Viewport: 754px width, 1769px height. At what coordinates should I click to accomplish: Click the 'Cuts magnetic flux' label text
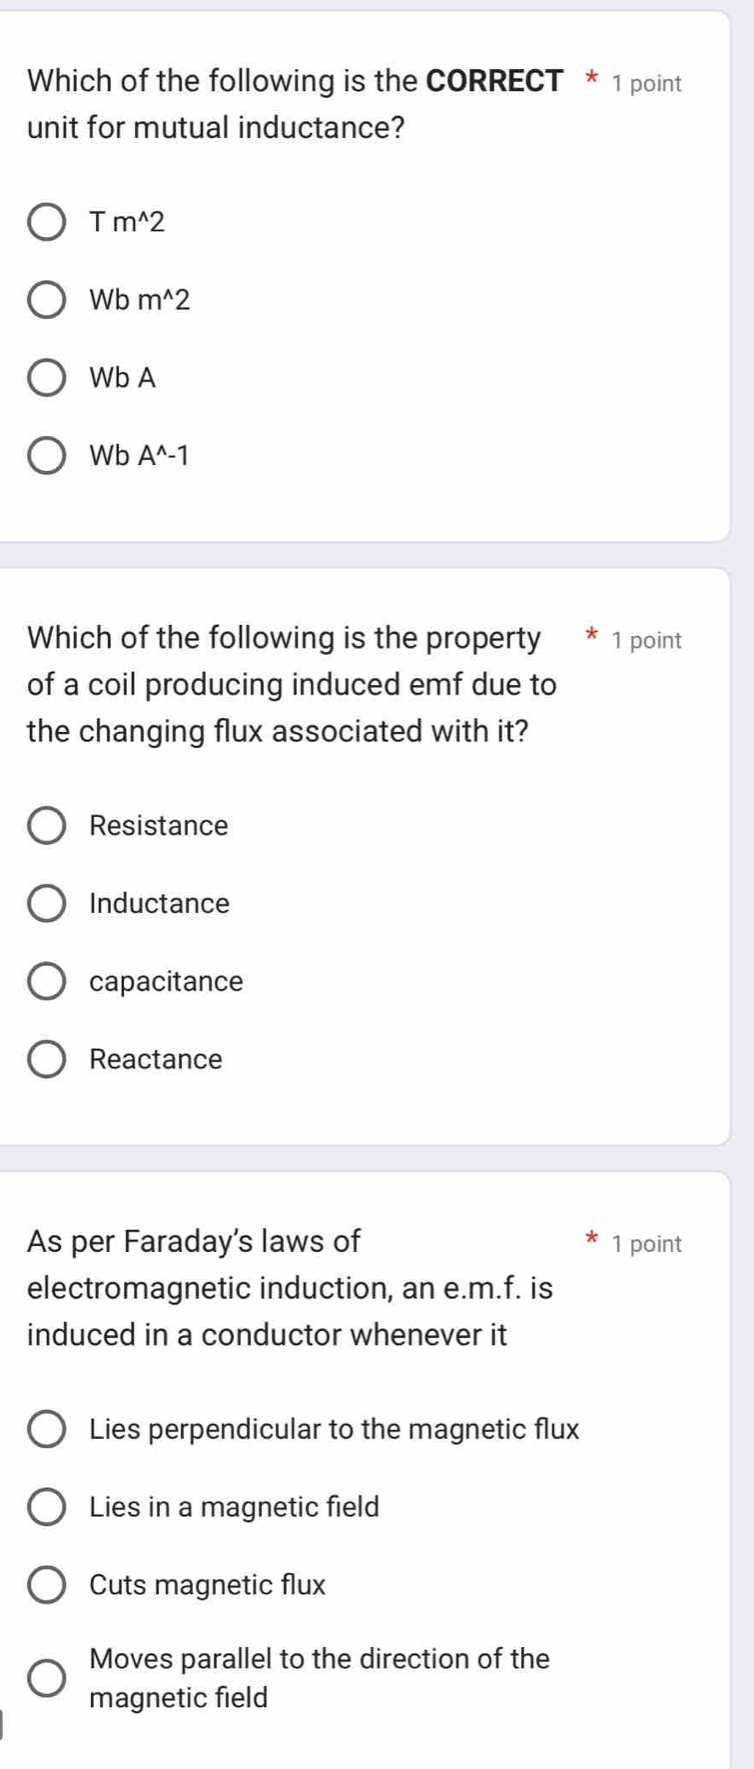coord(207,1586)
